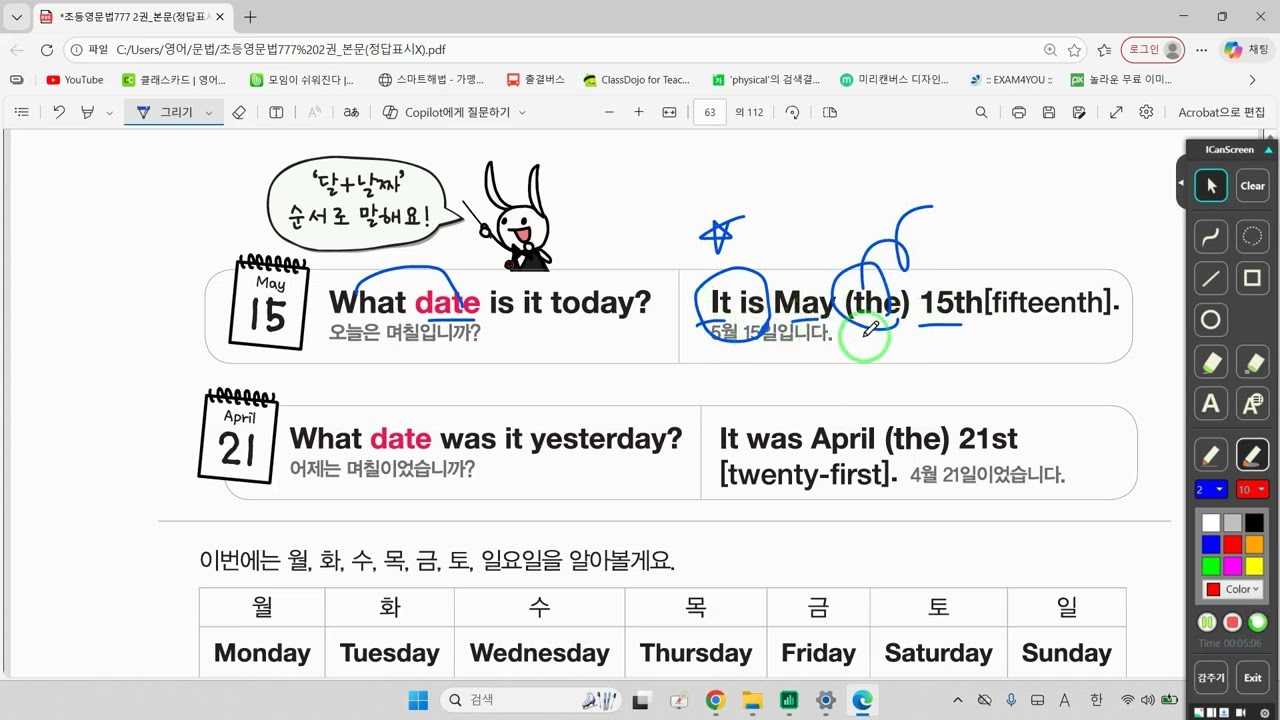Select the curved freehand line tool in ICanScreen

(1211, 237)
